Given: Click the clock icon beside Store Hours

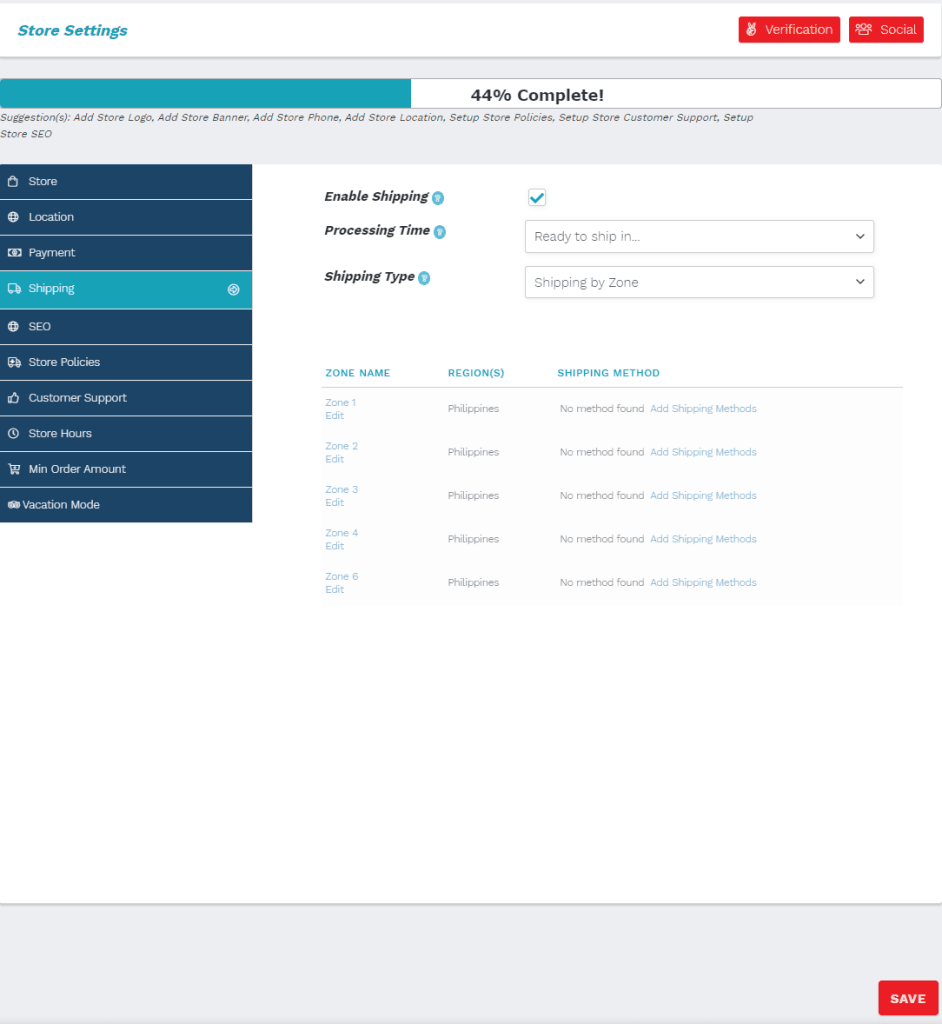Looking at the screenshot, I should click(14, 434).
